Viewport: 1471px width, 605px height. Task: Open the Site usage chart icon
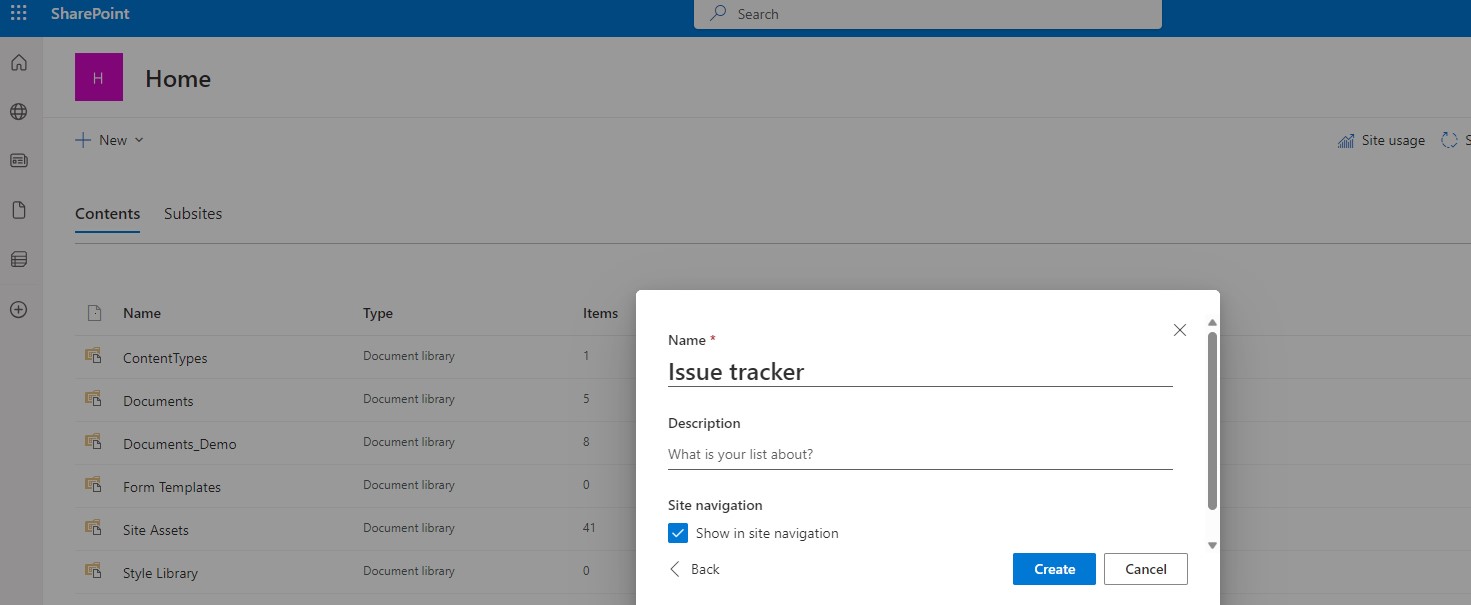coord(1346,141)
